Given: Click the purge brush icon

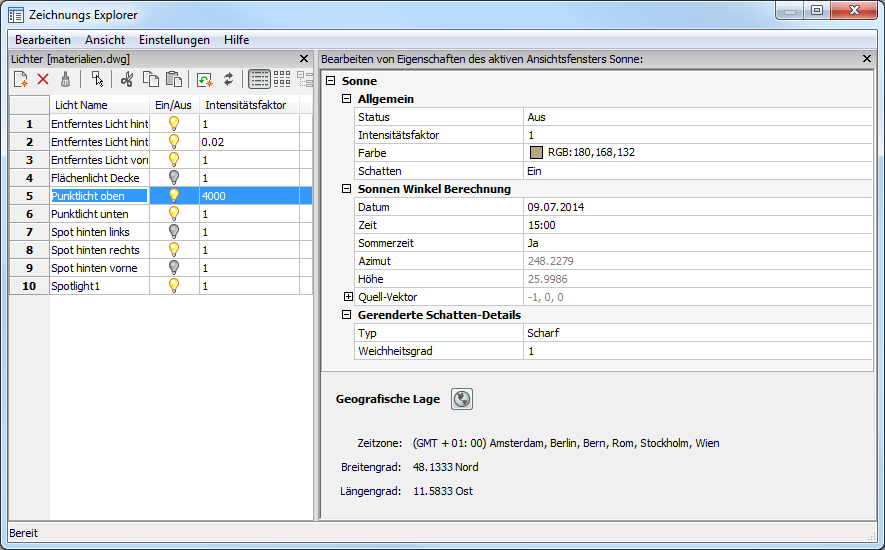Looking at the screenshot, I should 66,79.
